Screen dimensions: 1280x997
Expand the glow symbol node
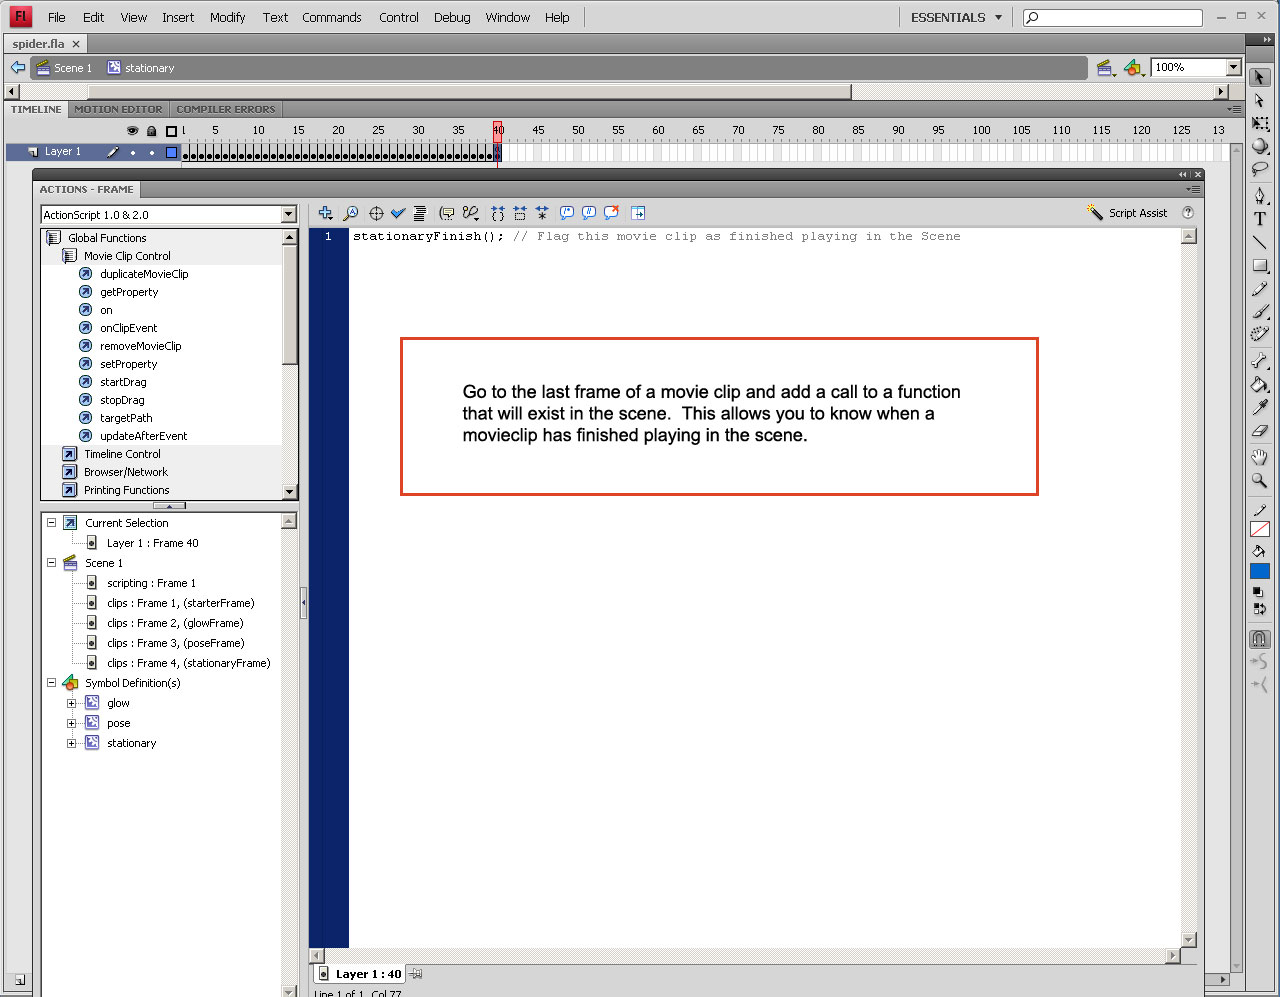(71, 703)
